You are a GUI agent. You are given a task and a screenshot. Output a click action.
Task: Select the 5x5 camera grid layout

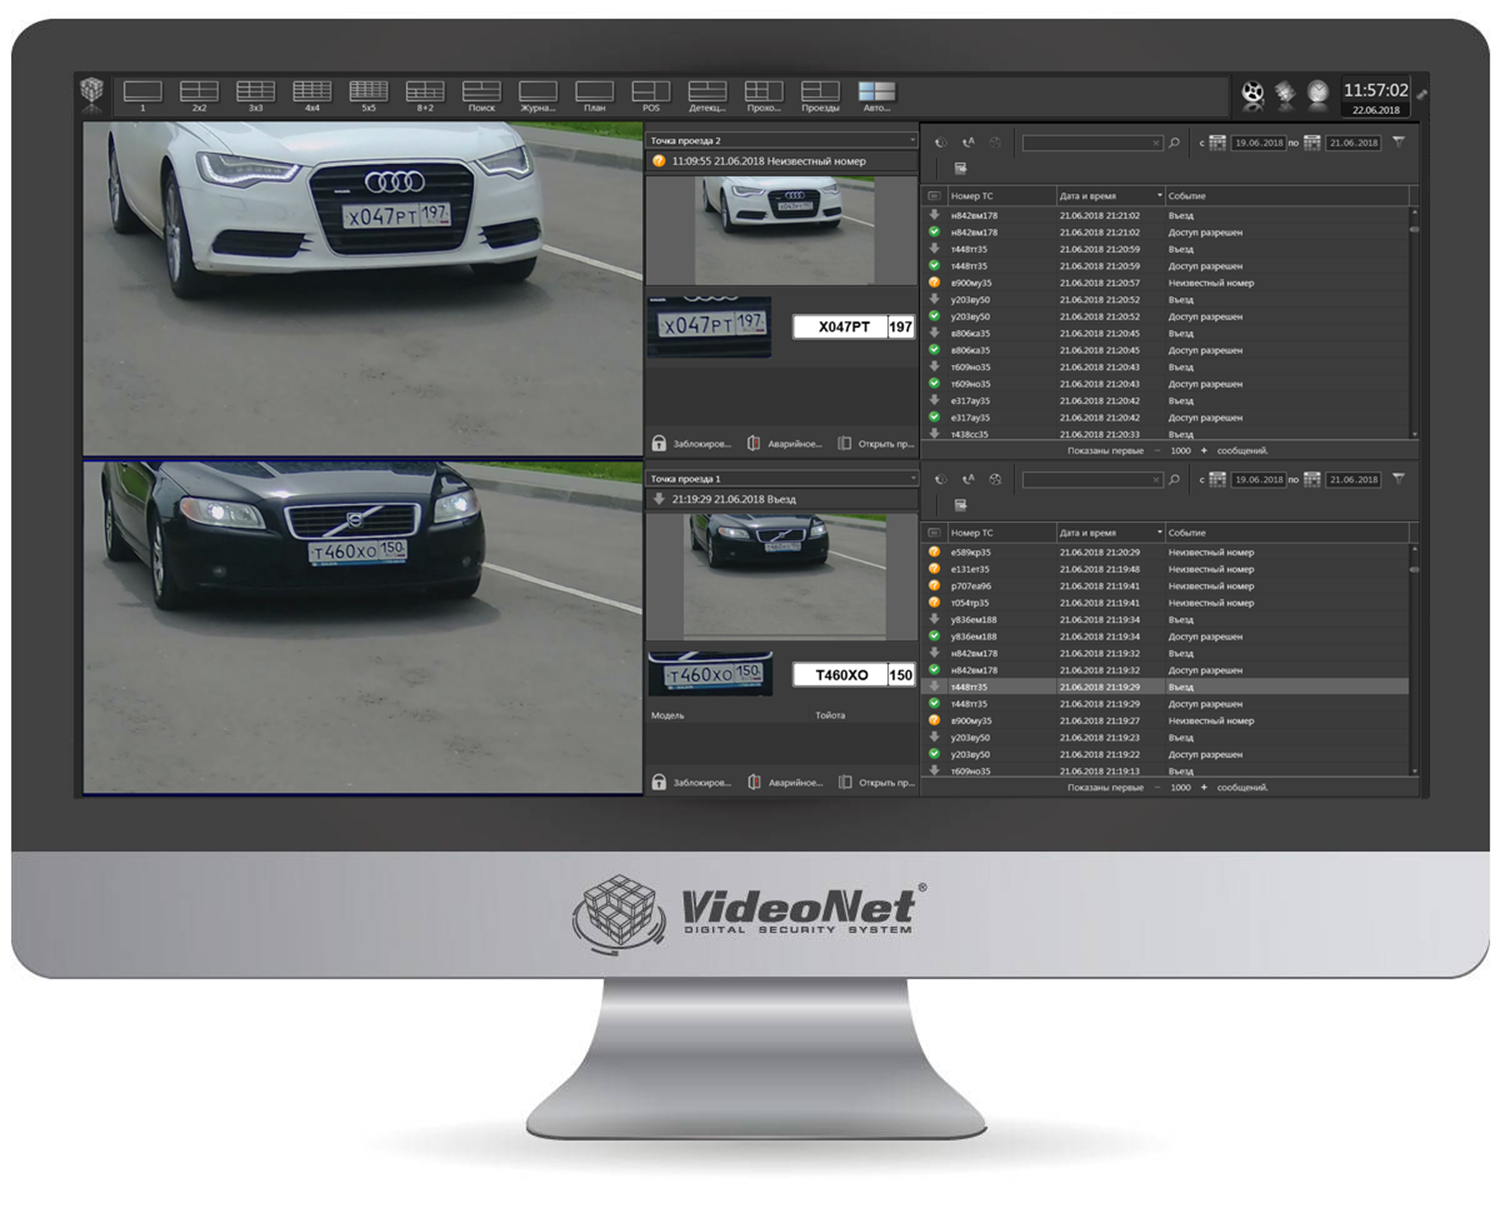[x=368, y=95]
